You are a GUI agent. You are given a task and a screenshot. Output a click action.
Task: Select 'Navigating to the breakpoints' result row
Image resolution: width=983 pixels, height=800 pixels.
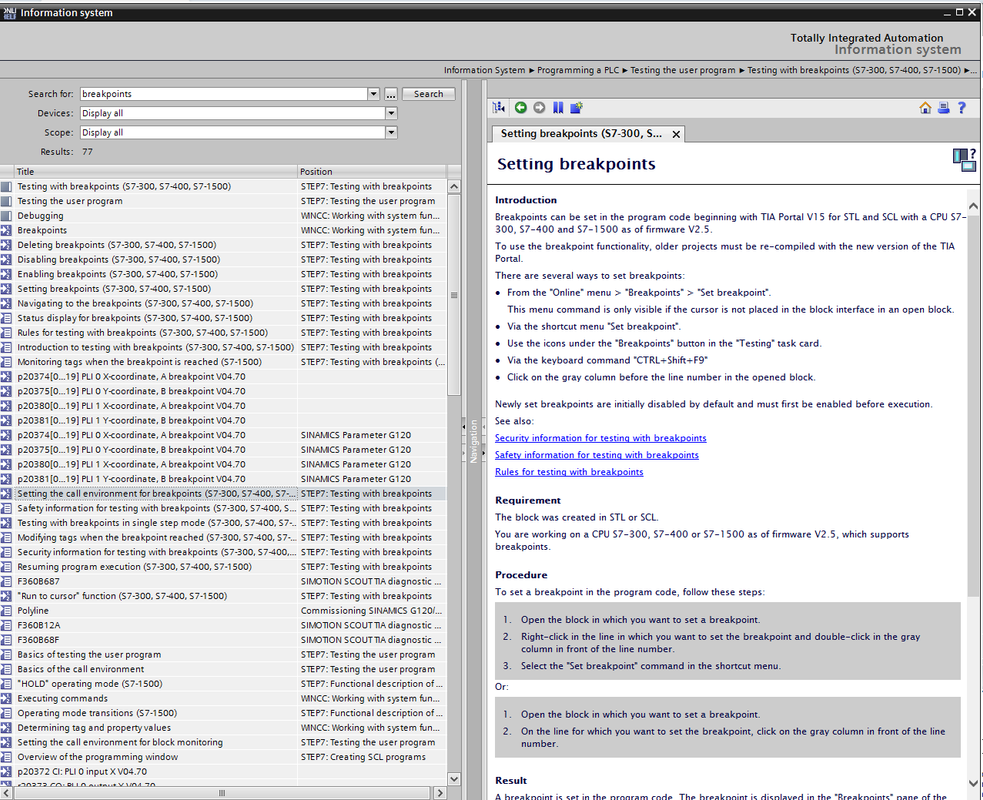coord(224,303)
